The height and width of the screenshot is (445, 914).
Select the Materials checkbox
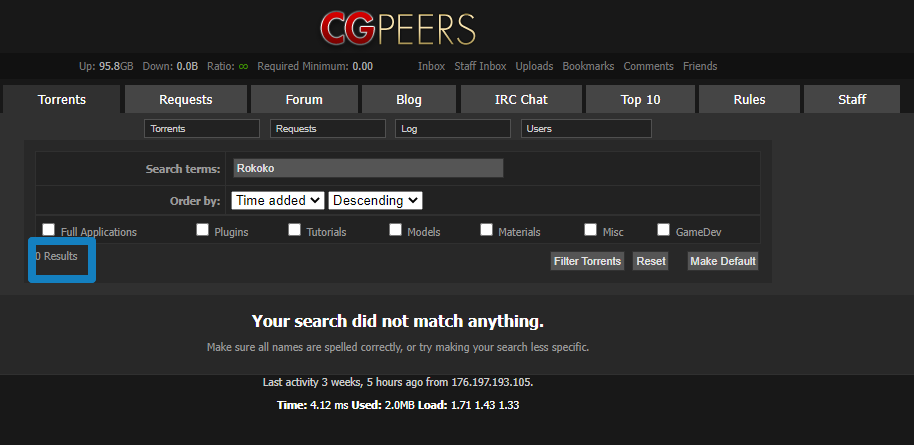[x=486, y=229]
